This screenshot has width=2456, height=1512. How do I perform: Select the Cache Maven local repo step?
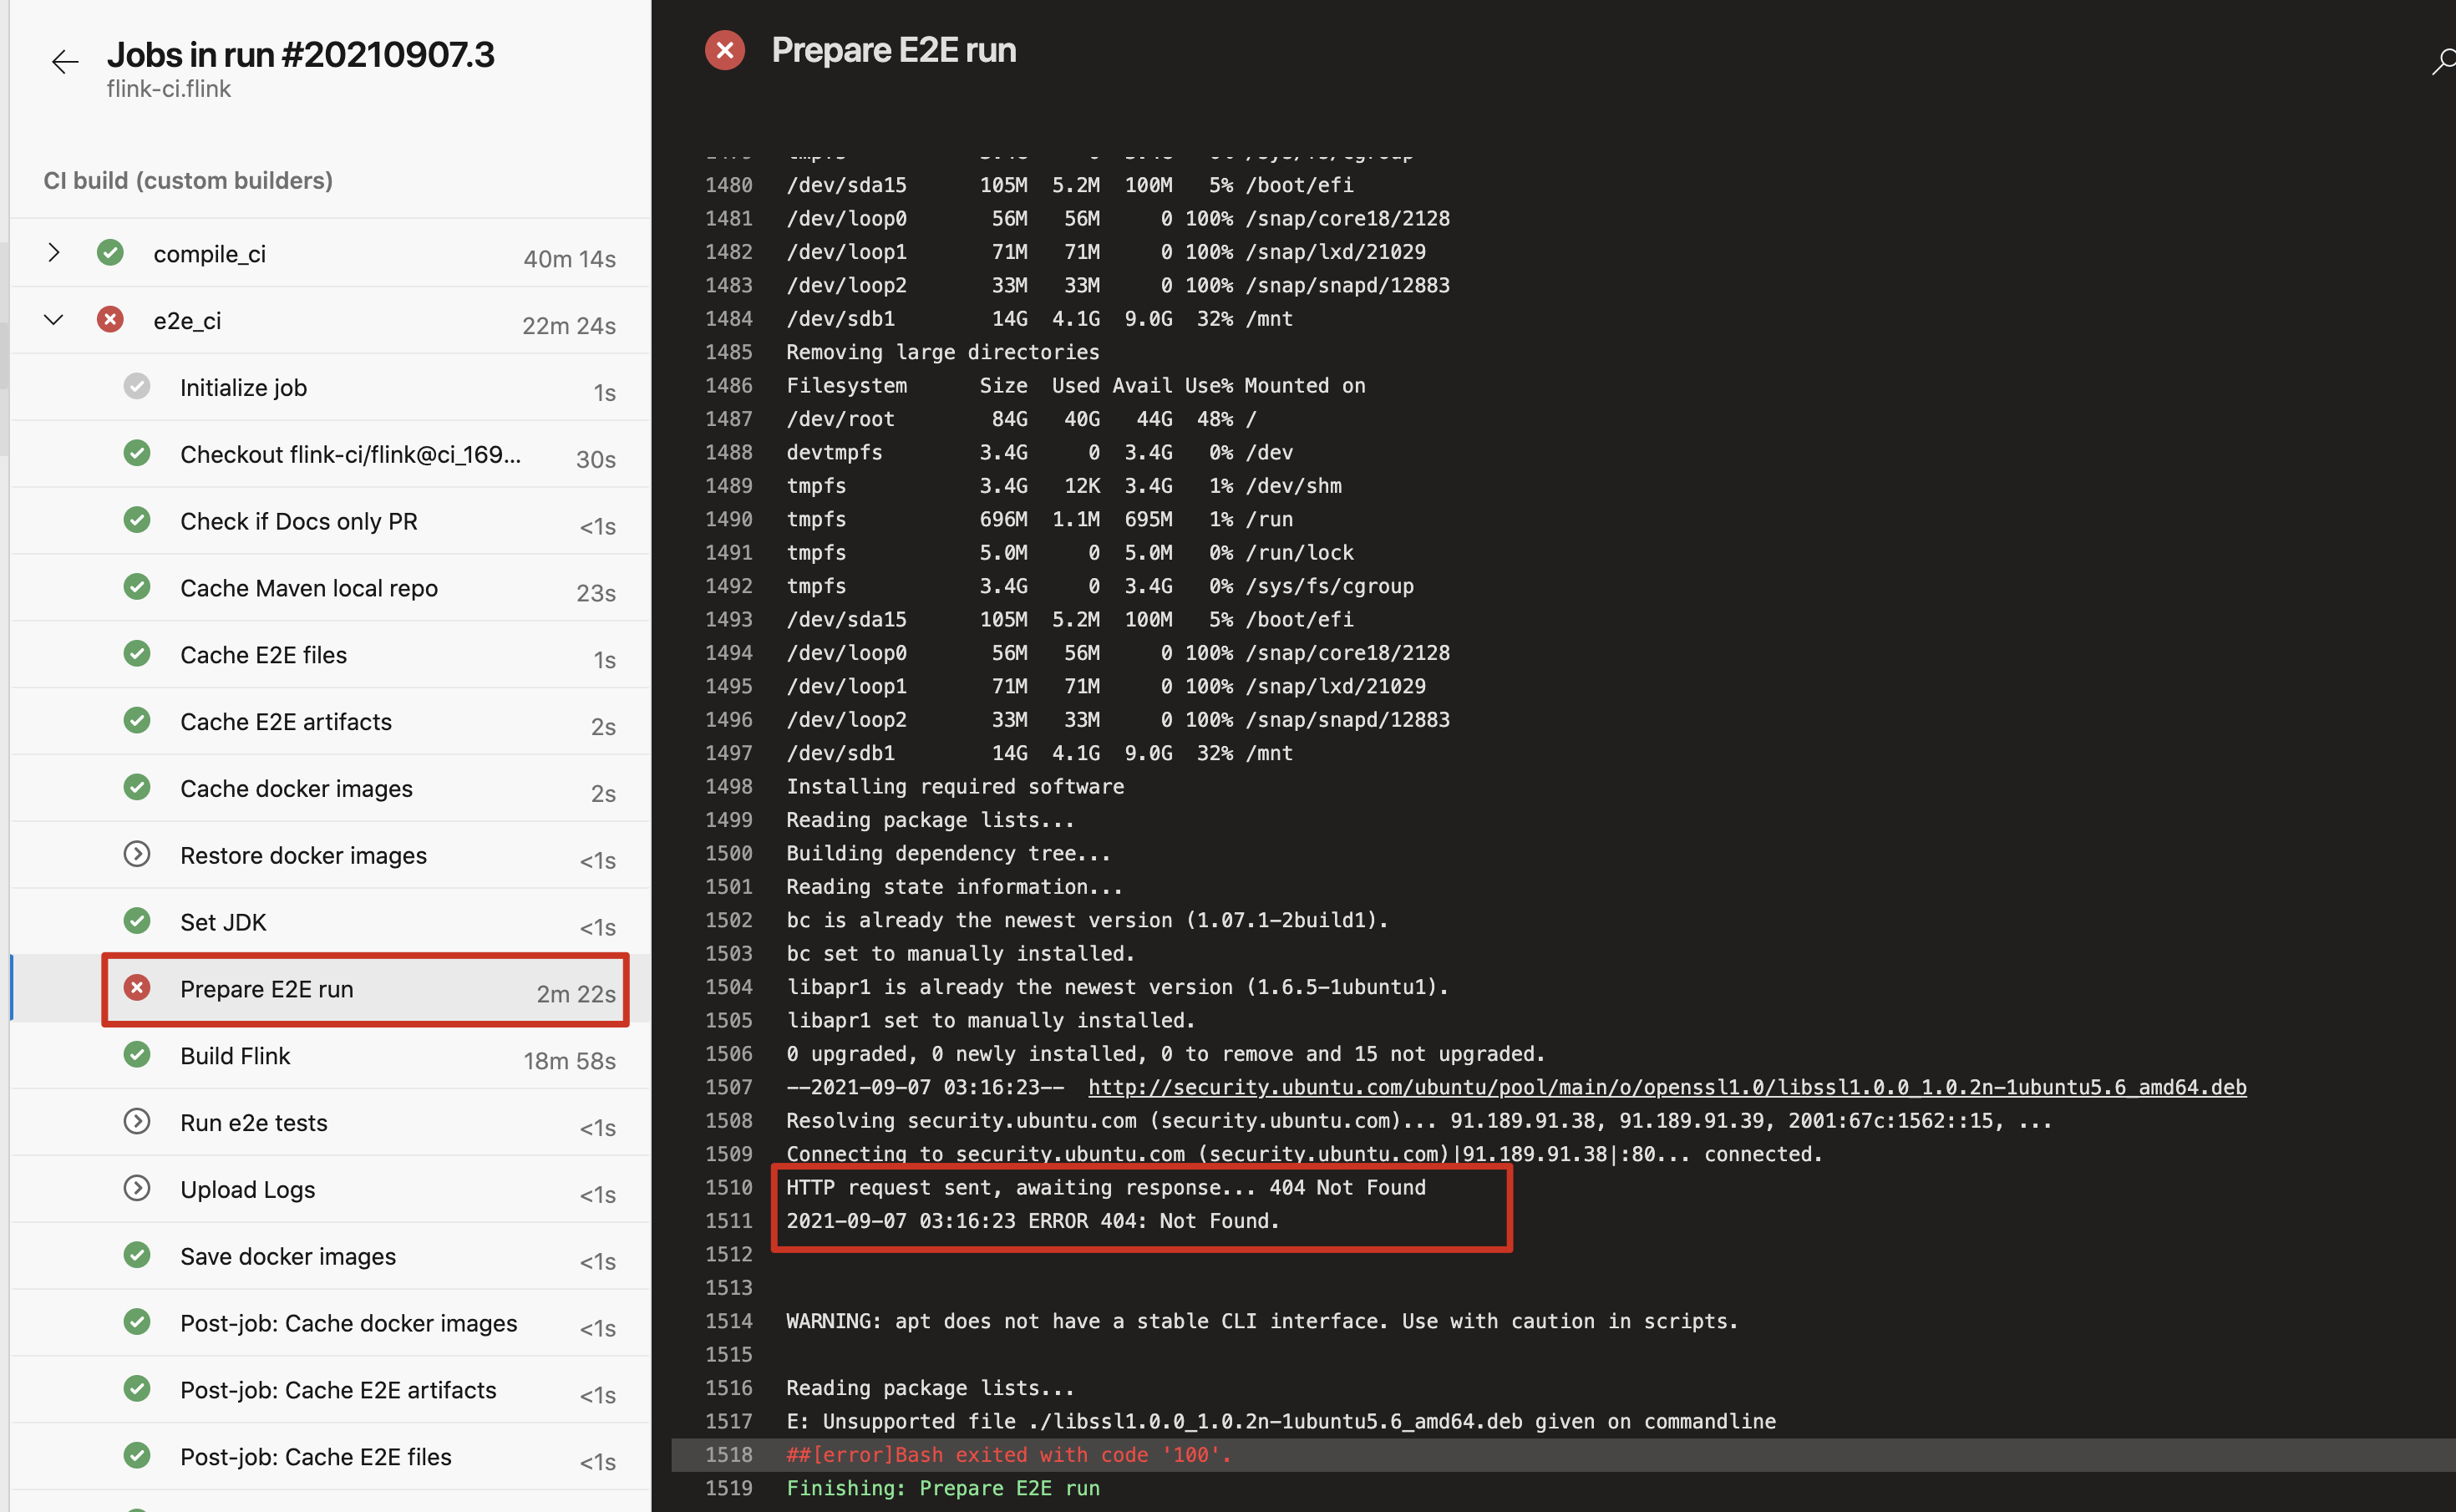pos(308,588)
